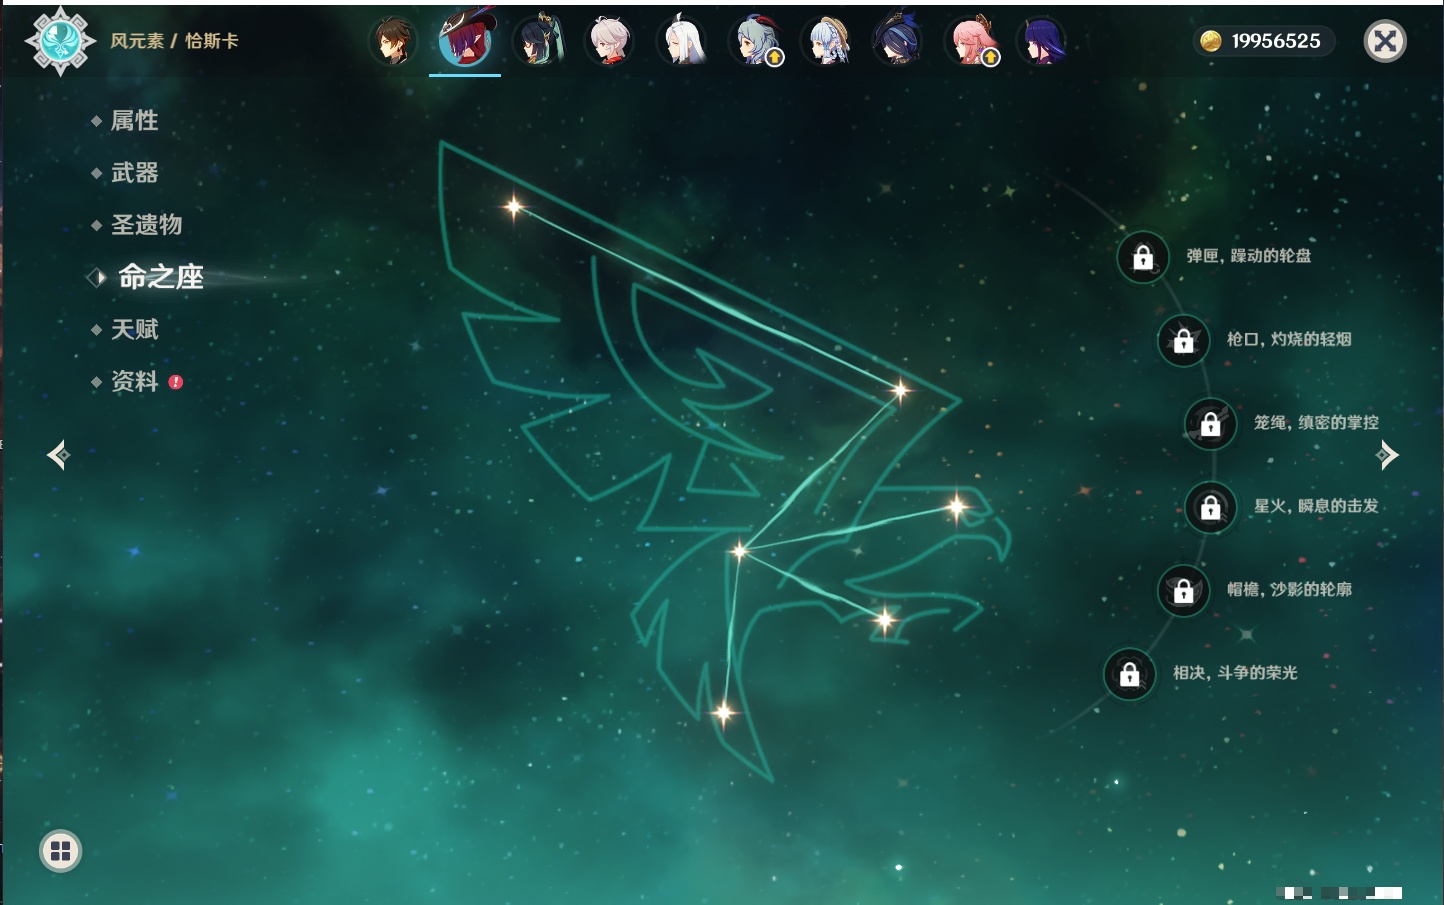Open the 武器 weapon menu
Image resolution: width=1444 pixels, height=905 pixels.
pos(134,173)
